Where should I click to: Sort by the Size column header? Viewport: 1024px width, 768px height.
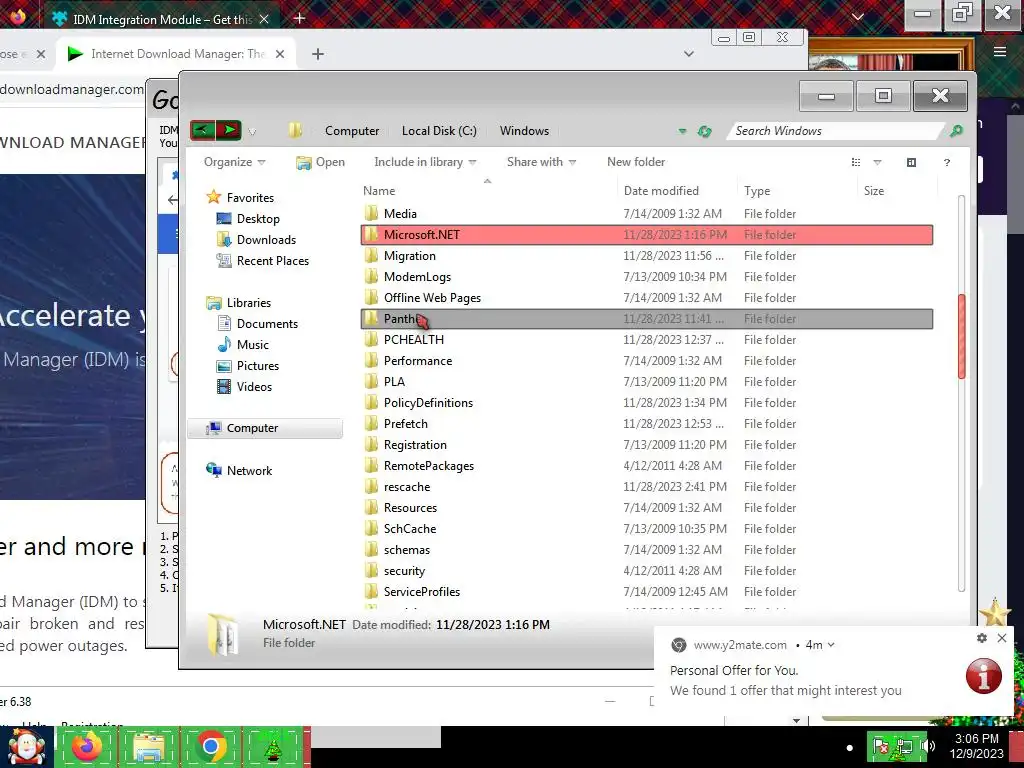(874, 191)
